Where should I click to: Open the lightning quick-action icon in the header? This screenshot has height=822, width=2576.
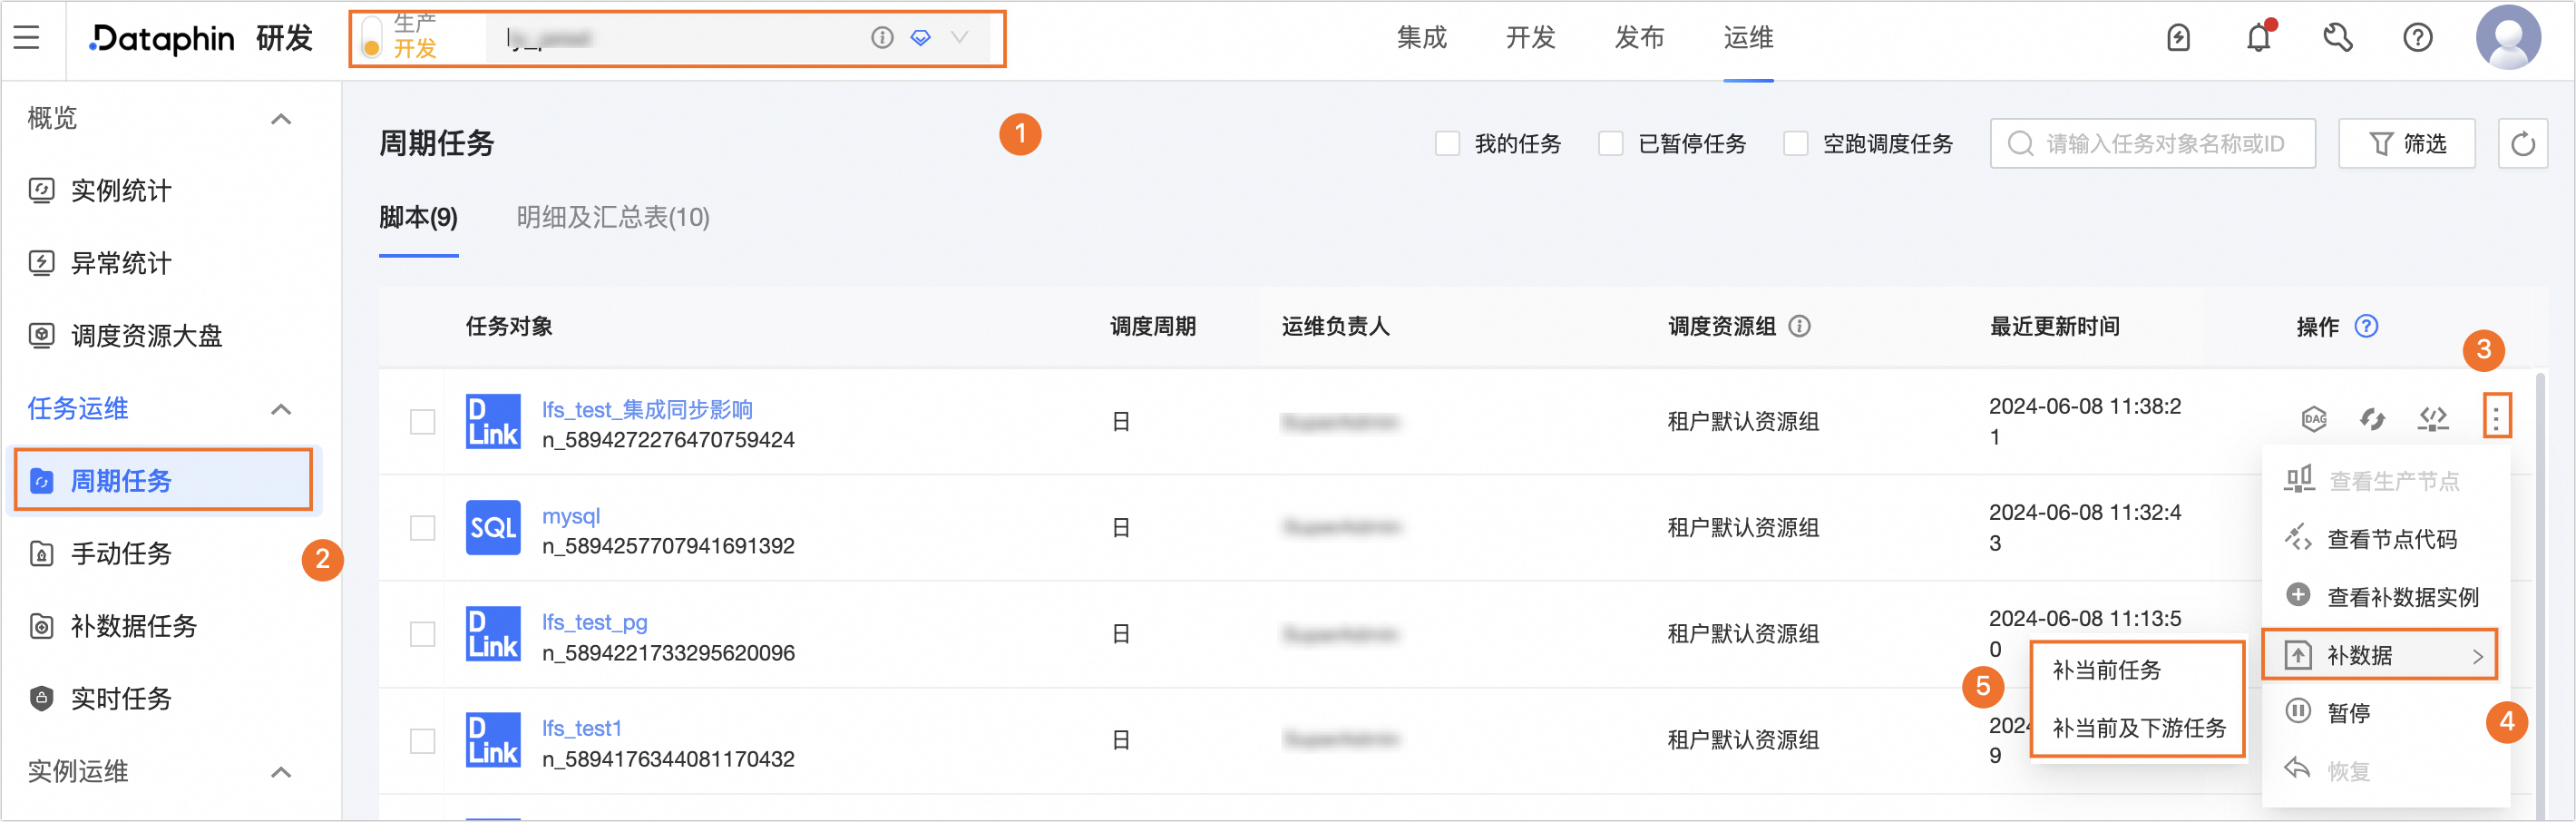pos(2178,38)
